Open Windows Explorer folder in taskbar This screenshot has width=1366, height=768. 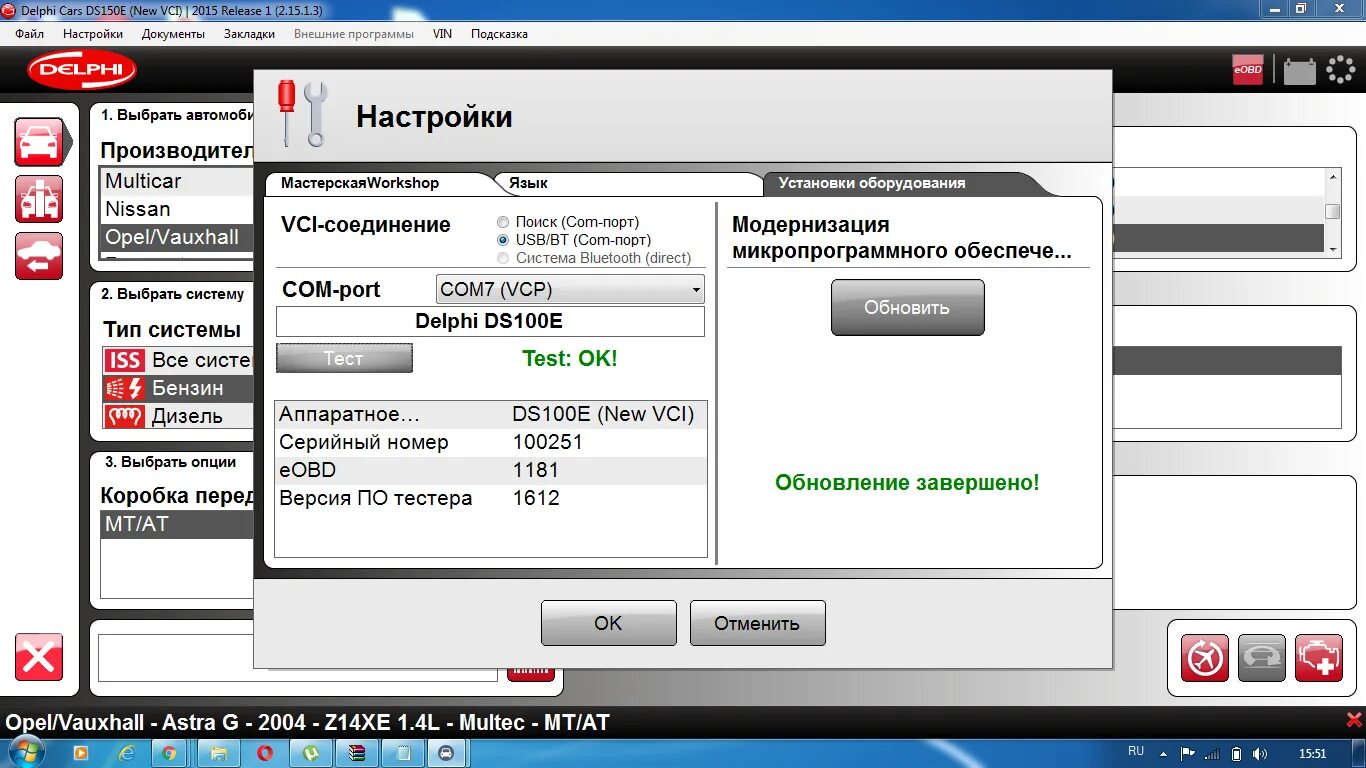click(x=220, y=752)
